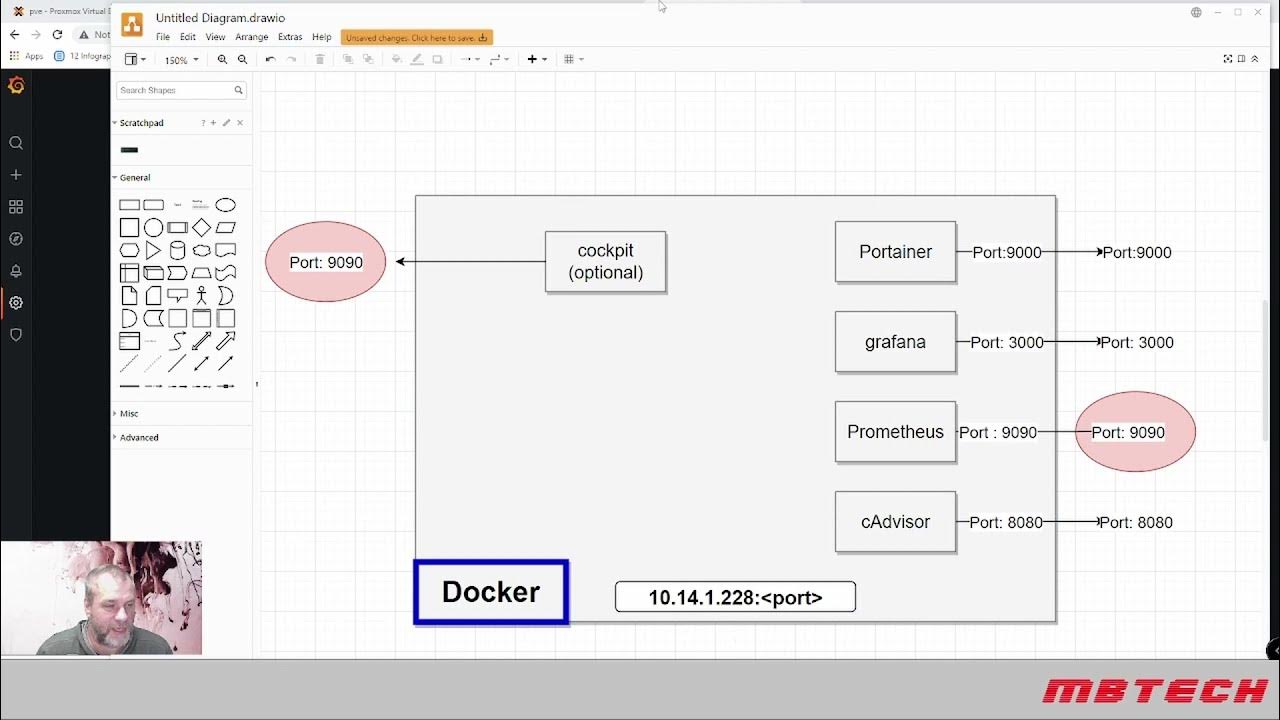Click the Grafana logo icon
Screen dimensions: 1280x720
point(16,86)
